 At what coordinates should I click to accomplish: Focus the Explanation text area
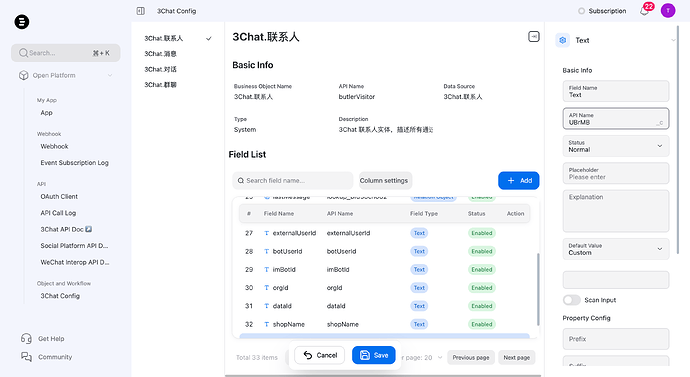616,211
